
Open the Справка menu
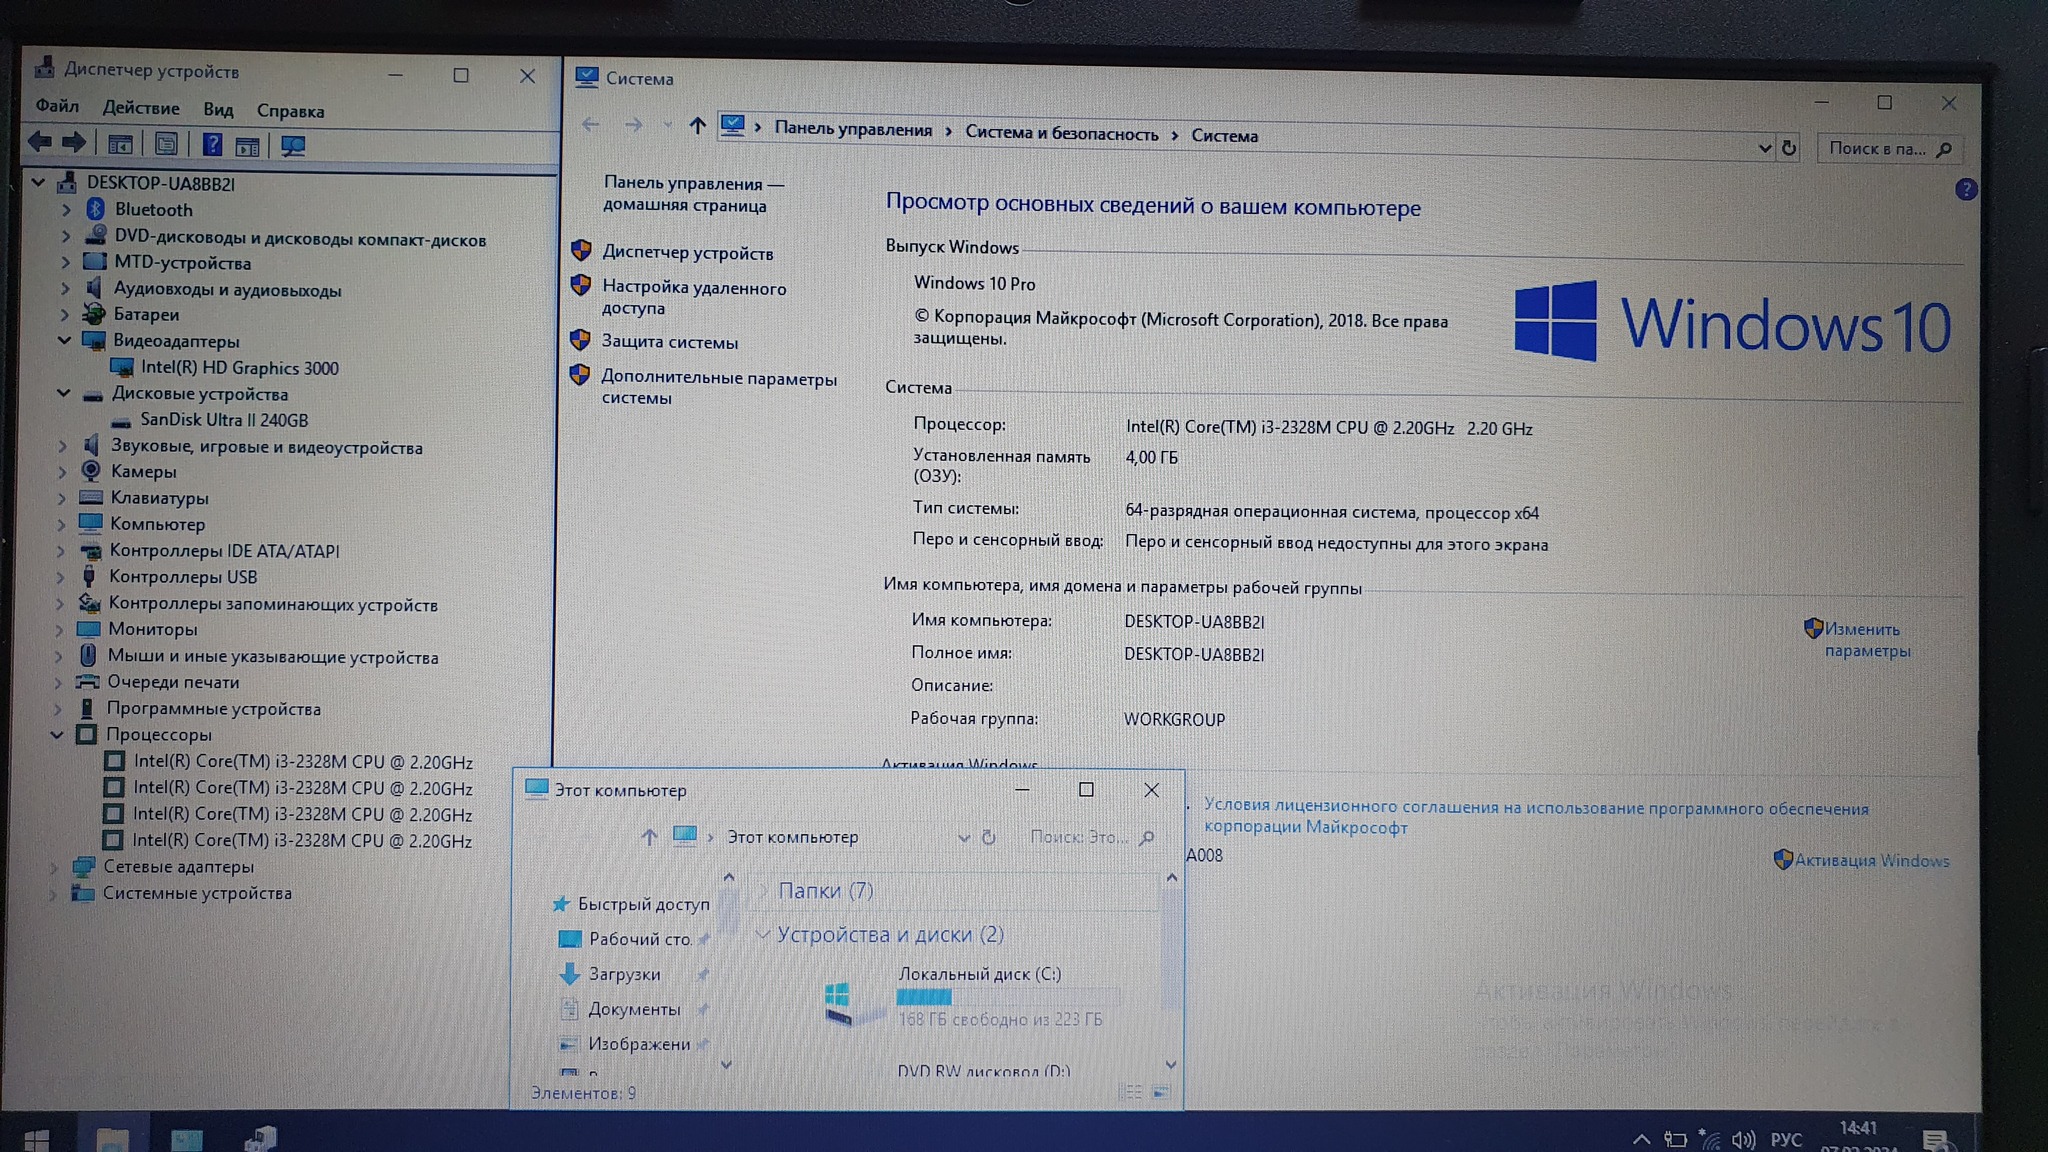[x=290, y=111]
